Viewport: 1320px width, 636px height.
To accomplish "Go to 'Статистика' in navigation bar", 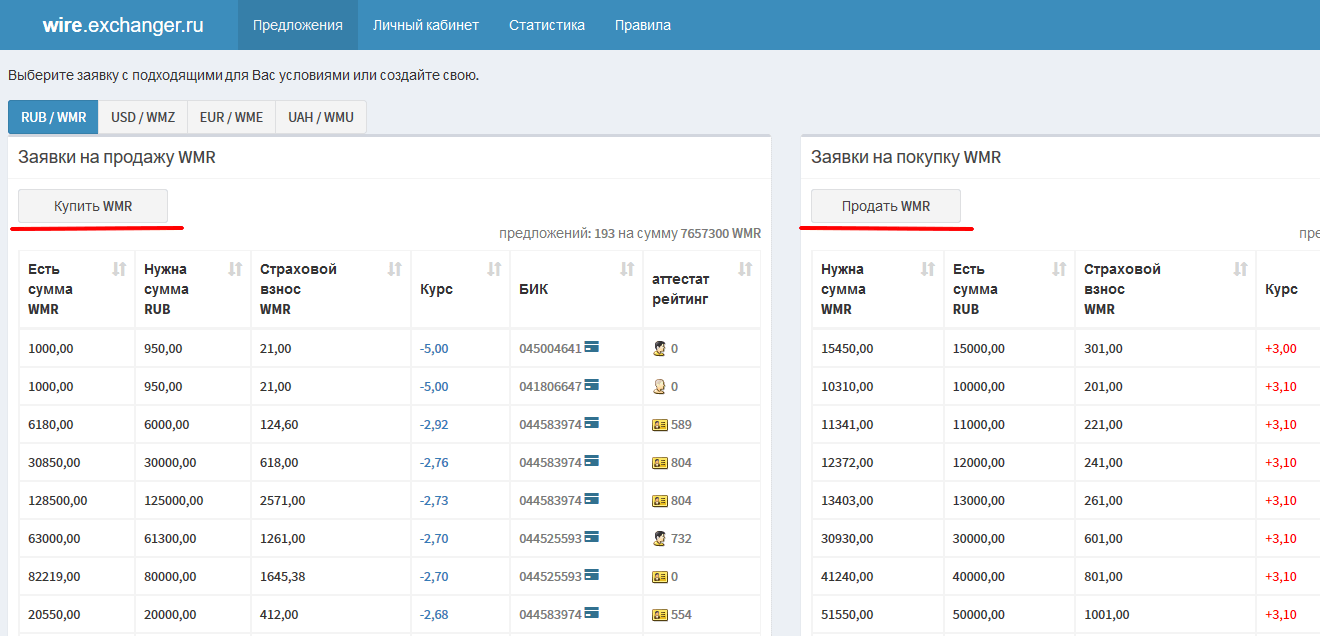I will [547, 25].
